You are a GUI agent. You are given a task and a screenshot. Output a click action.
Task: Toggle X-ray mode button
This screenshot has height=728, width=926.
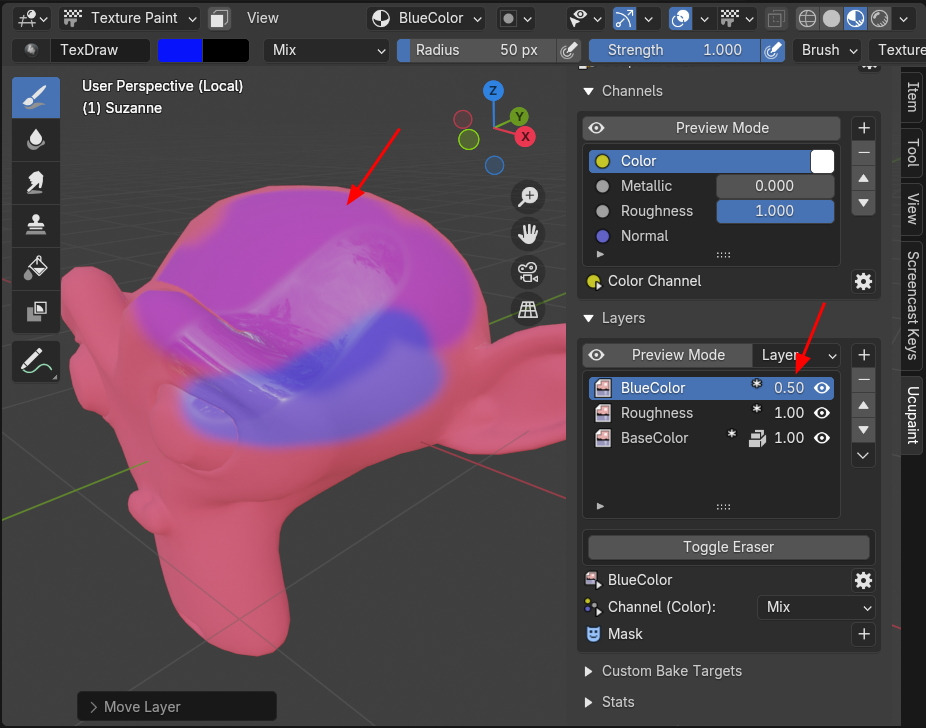click(x=775, y=18)
